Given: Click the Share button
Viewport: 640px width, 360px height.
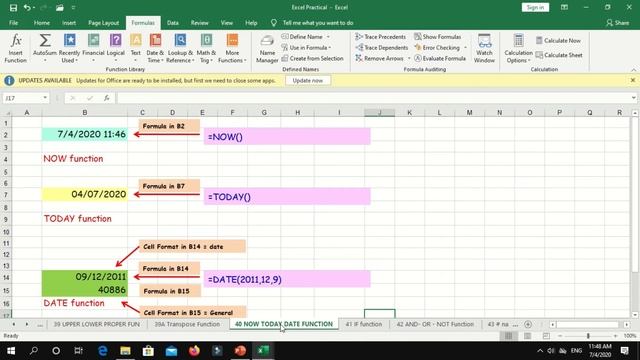Looking at the screenshot, I should (618, 23).
